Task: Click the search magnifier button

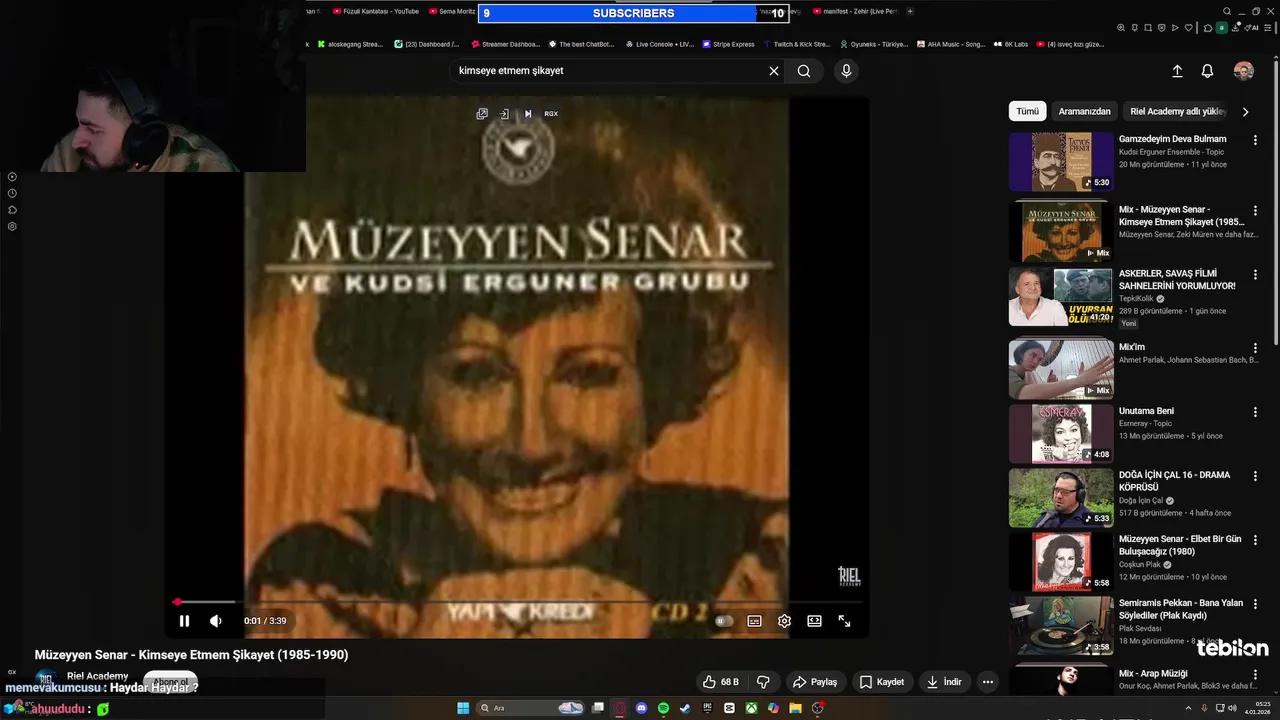Action: tap(804, 71)
